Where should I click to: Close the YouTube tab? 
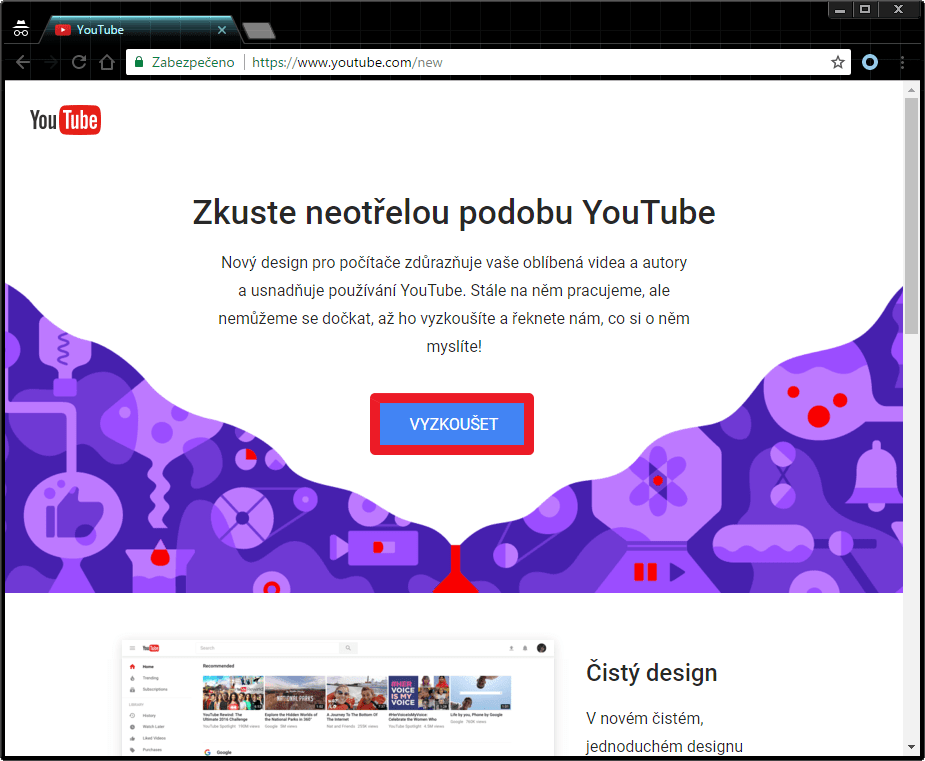point(222,29)
